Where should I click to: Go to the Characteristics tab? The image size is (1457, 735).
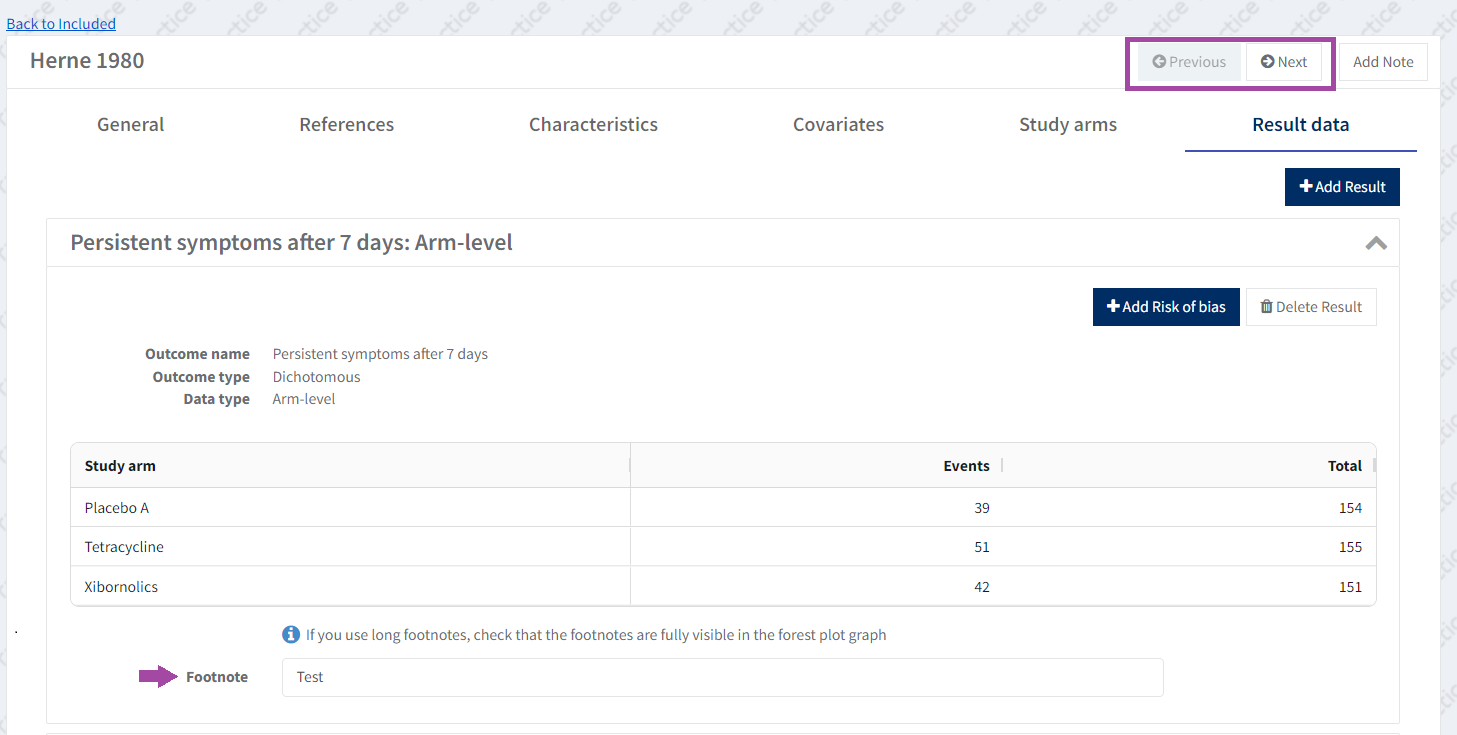pyautogui.click(x=593, y=125)
